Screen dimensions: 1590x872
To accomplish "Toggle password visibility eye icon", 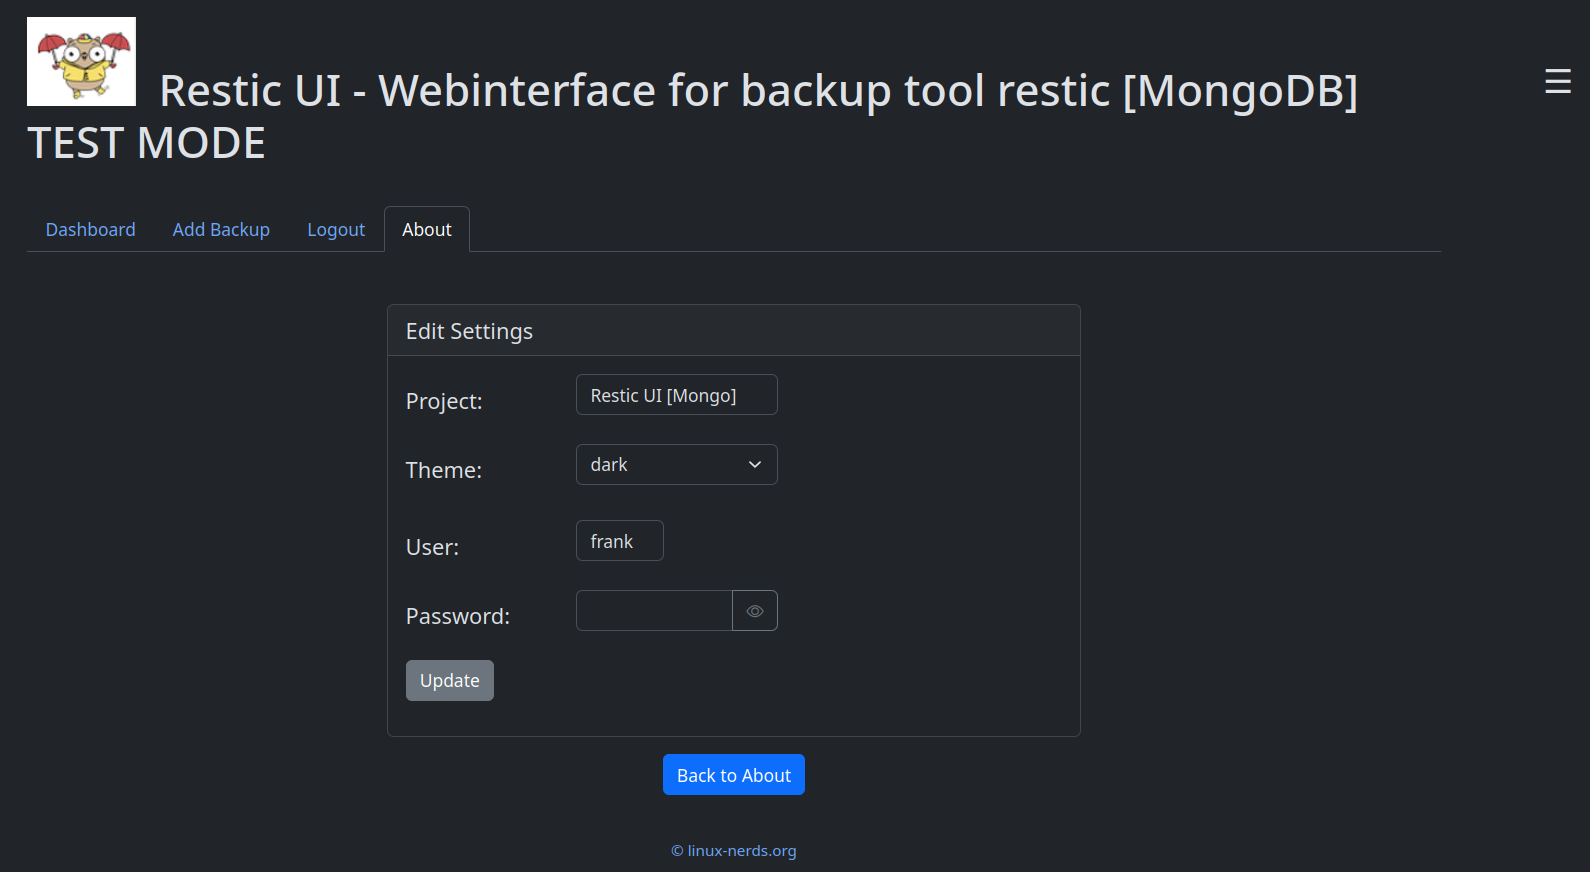I will (755, 611).
